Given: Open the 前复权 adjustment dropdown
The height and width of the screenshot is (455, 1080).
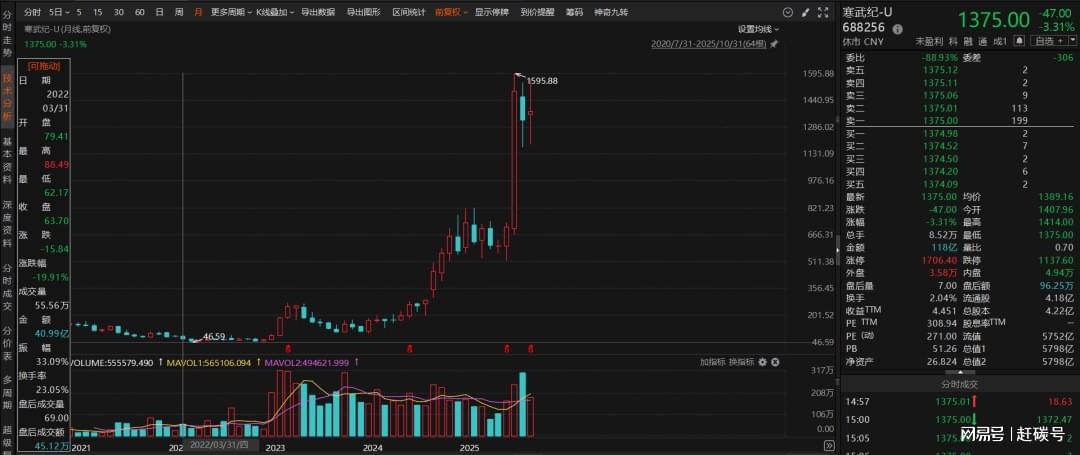Looking at the screenshot, I should click(451, 12).
